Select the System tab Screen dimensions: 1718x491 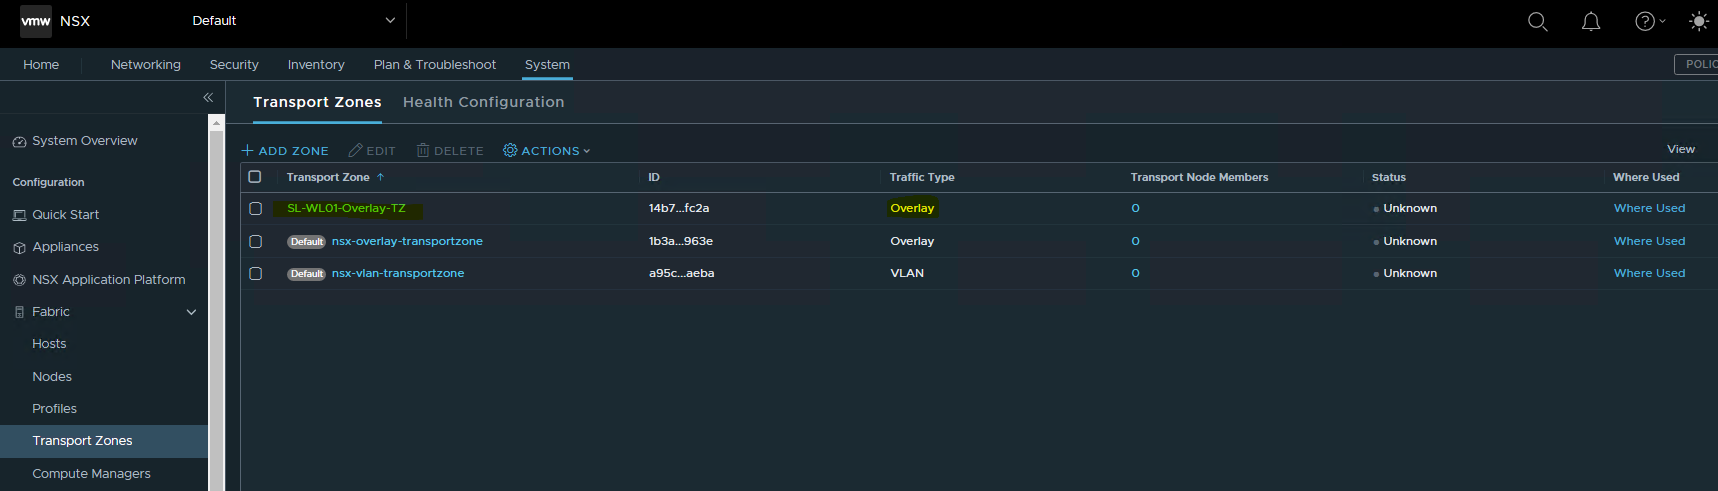[547, 65]
